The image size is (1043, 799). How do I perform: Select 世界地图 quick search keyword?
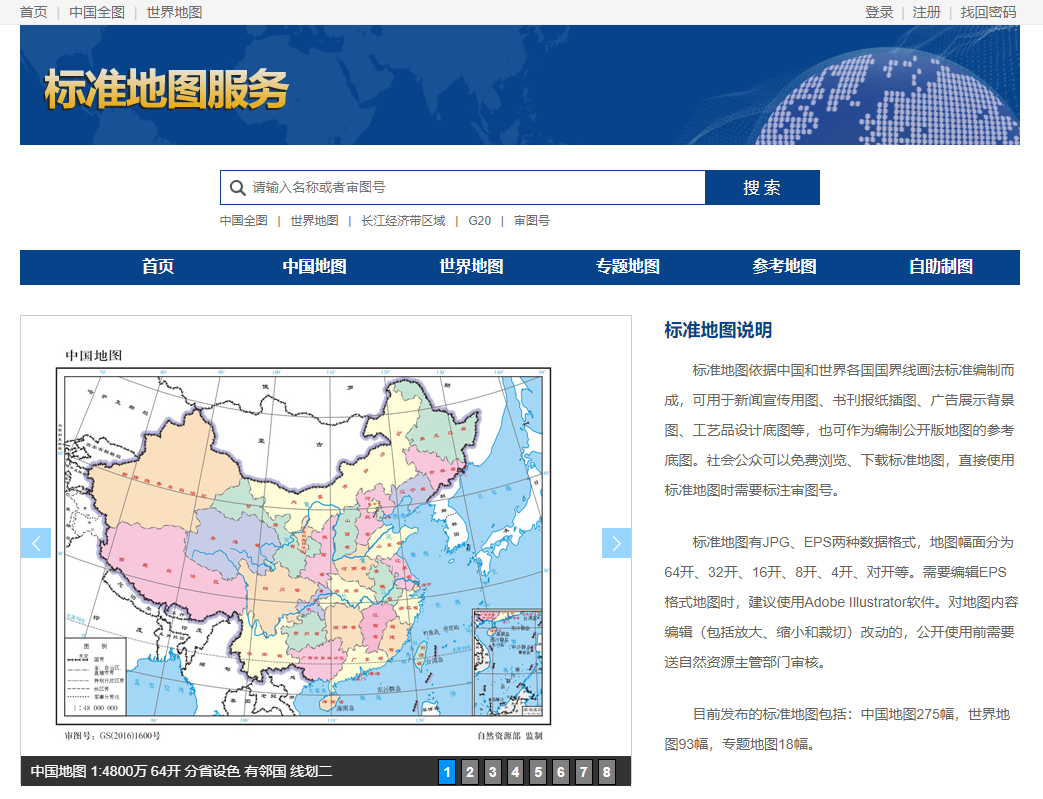315,221
